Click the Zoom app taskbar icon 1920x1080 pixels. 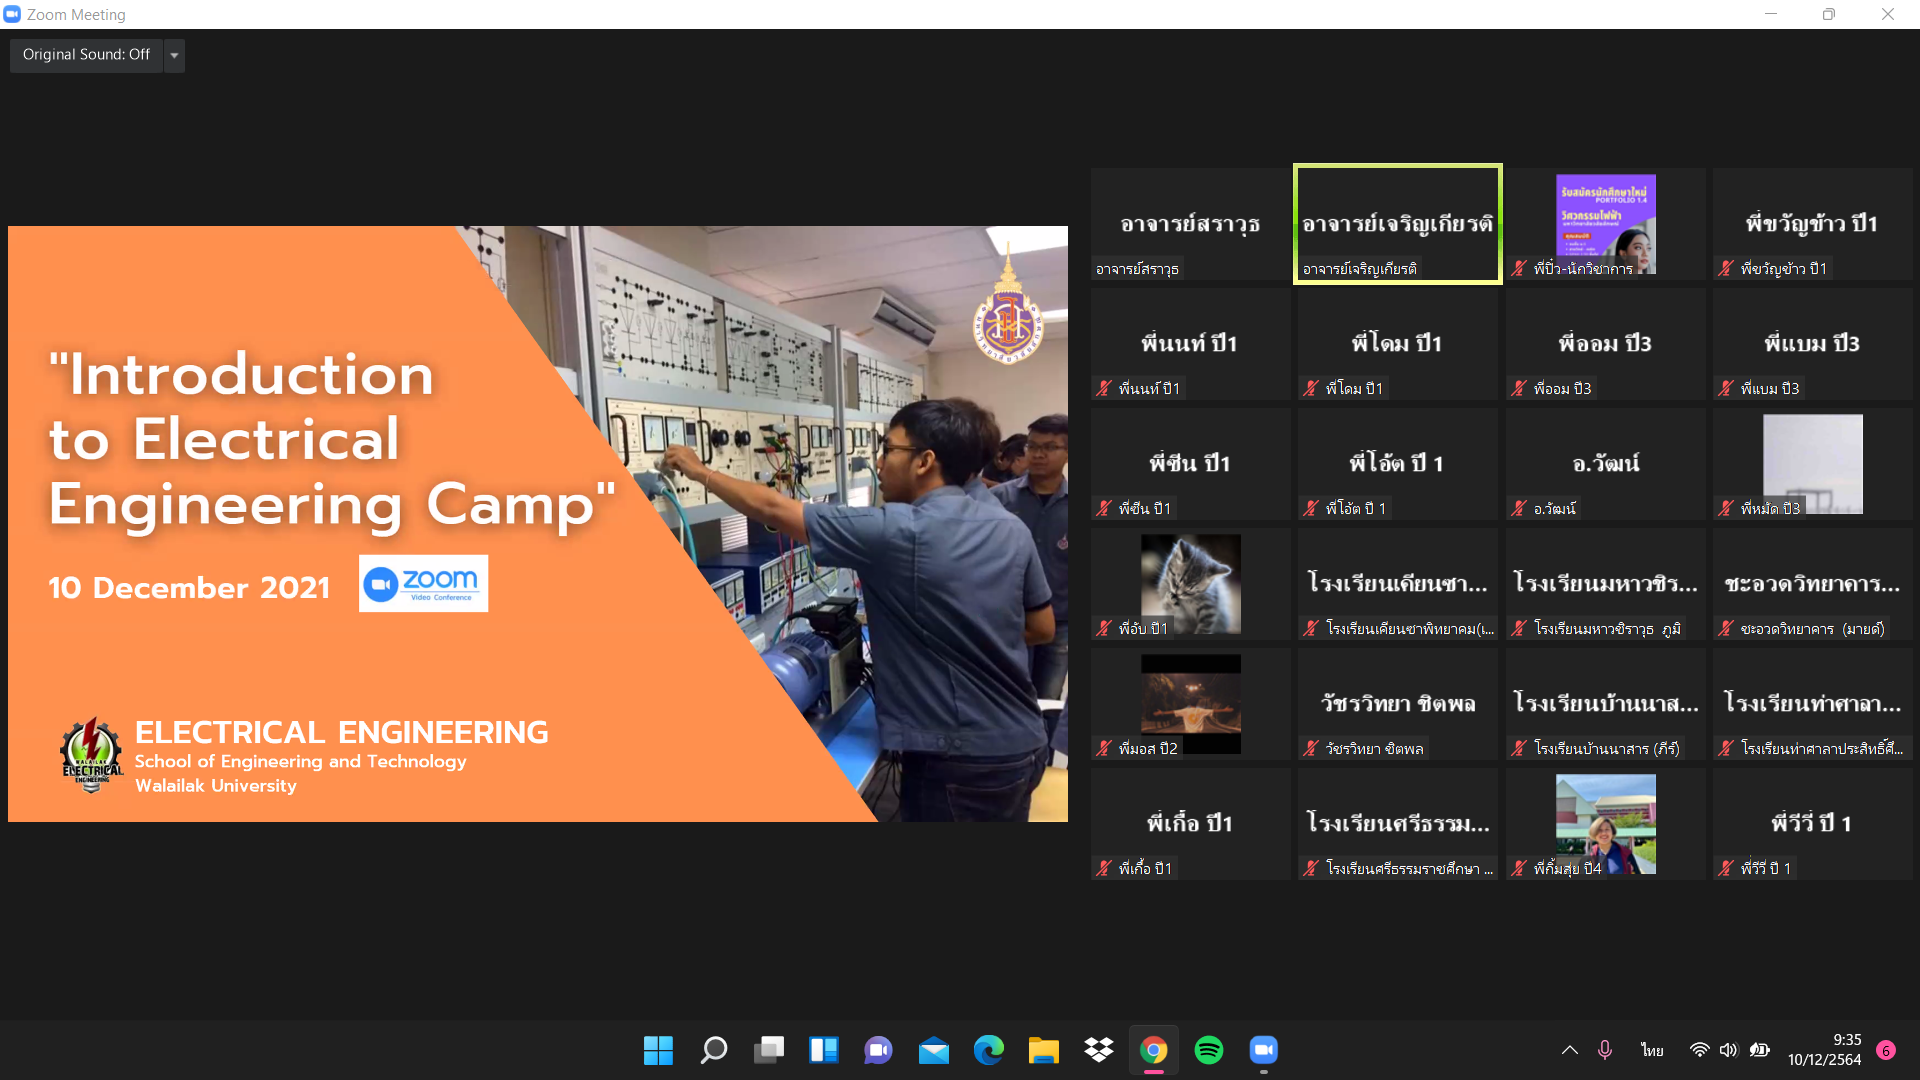pyautogui.click(x=1263, y=1050)
